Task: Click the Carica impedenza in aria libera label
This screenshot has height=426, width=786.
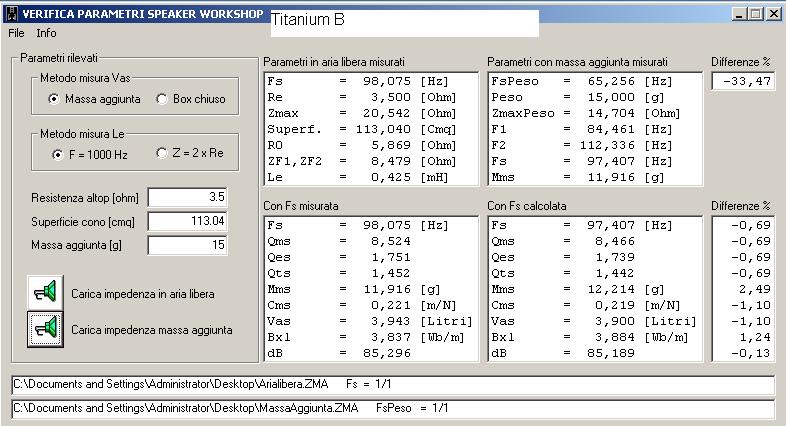Action: click(x=143, y=294)
